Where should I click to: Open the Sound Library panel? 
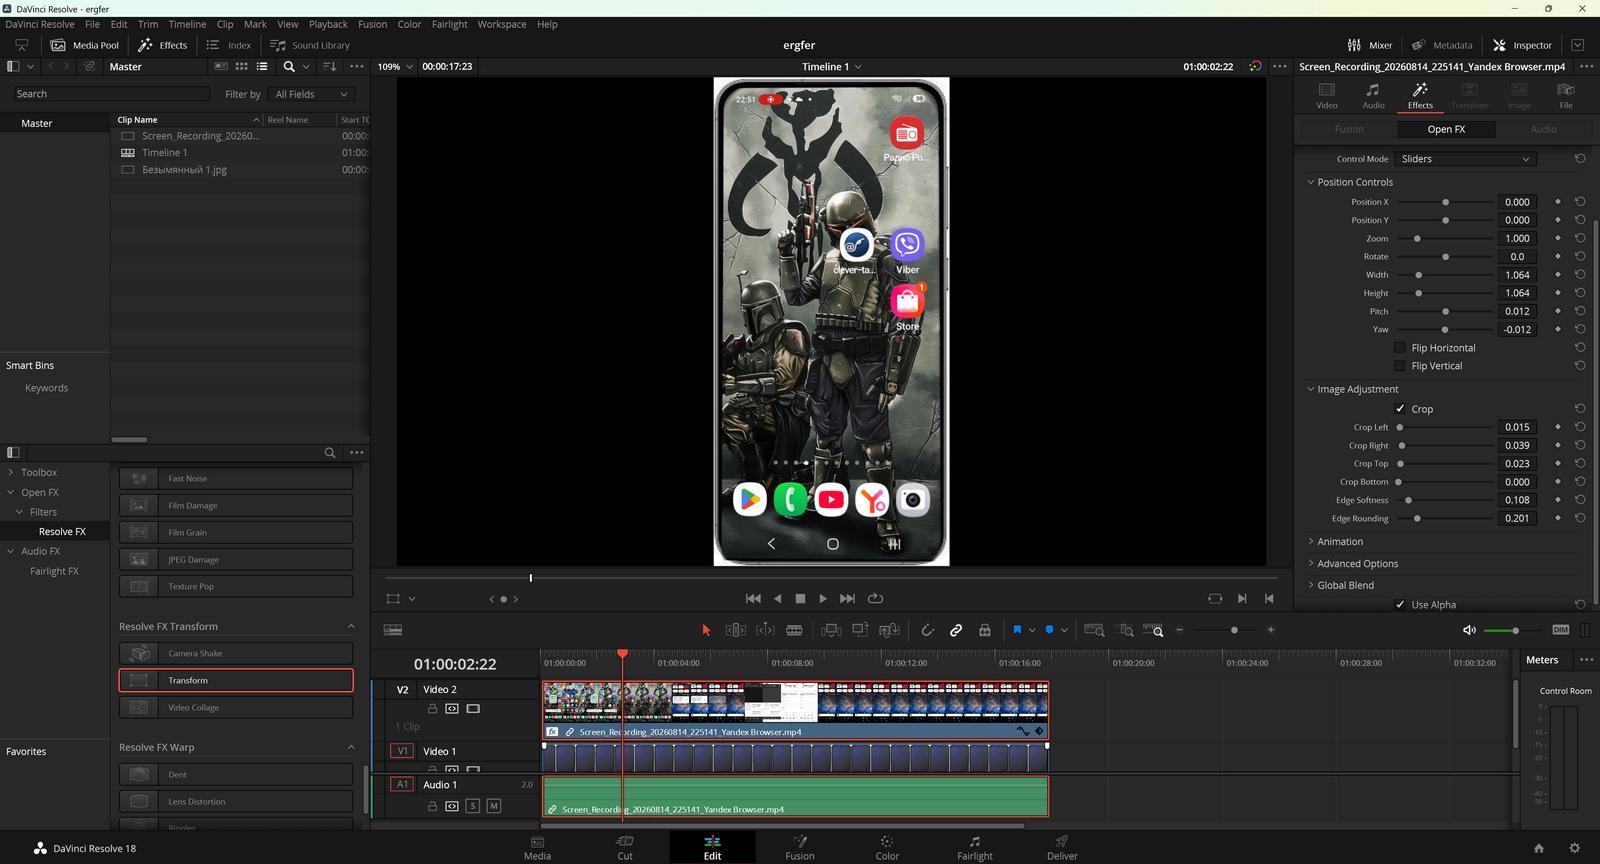click(x=310, y=45)
